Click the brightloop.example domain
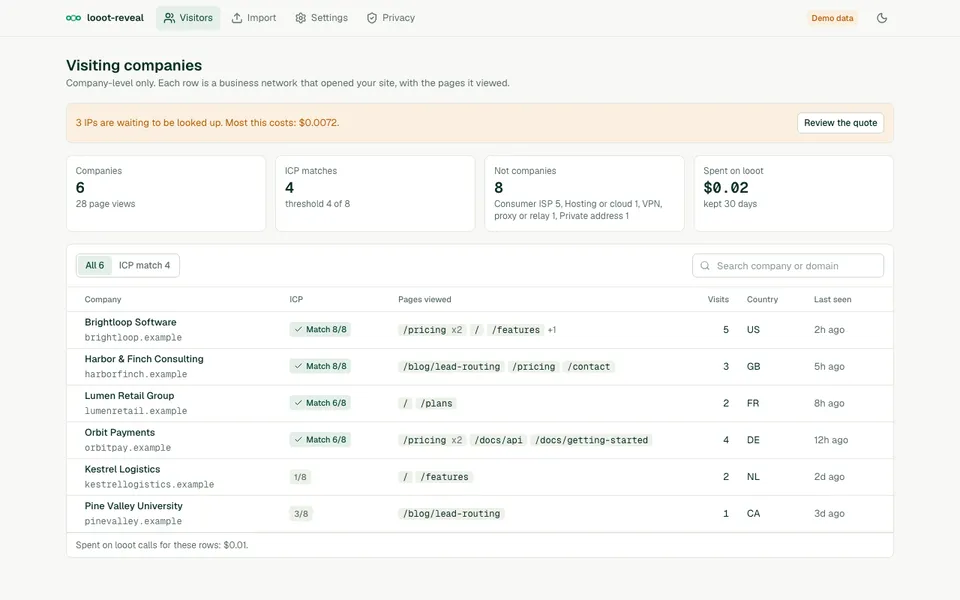The height and width of the screenshot is (600, 960). (133, 337)
